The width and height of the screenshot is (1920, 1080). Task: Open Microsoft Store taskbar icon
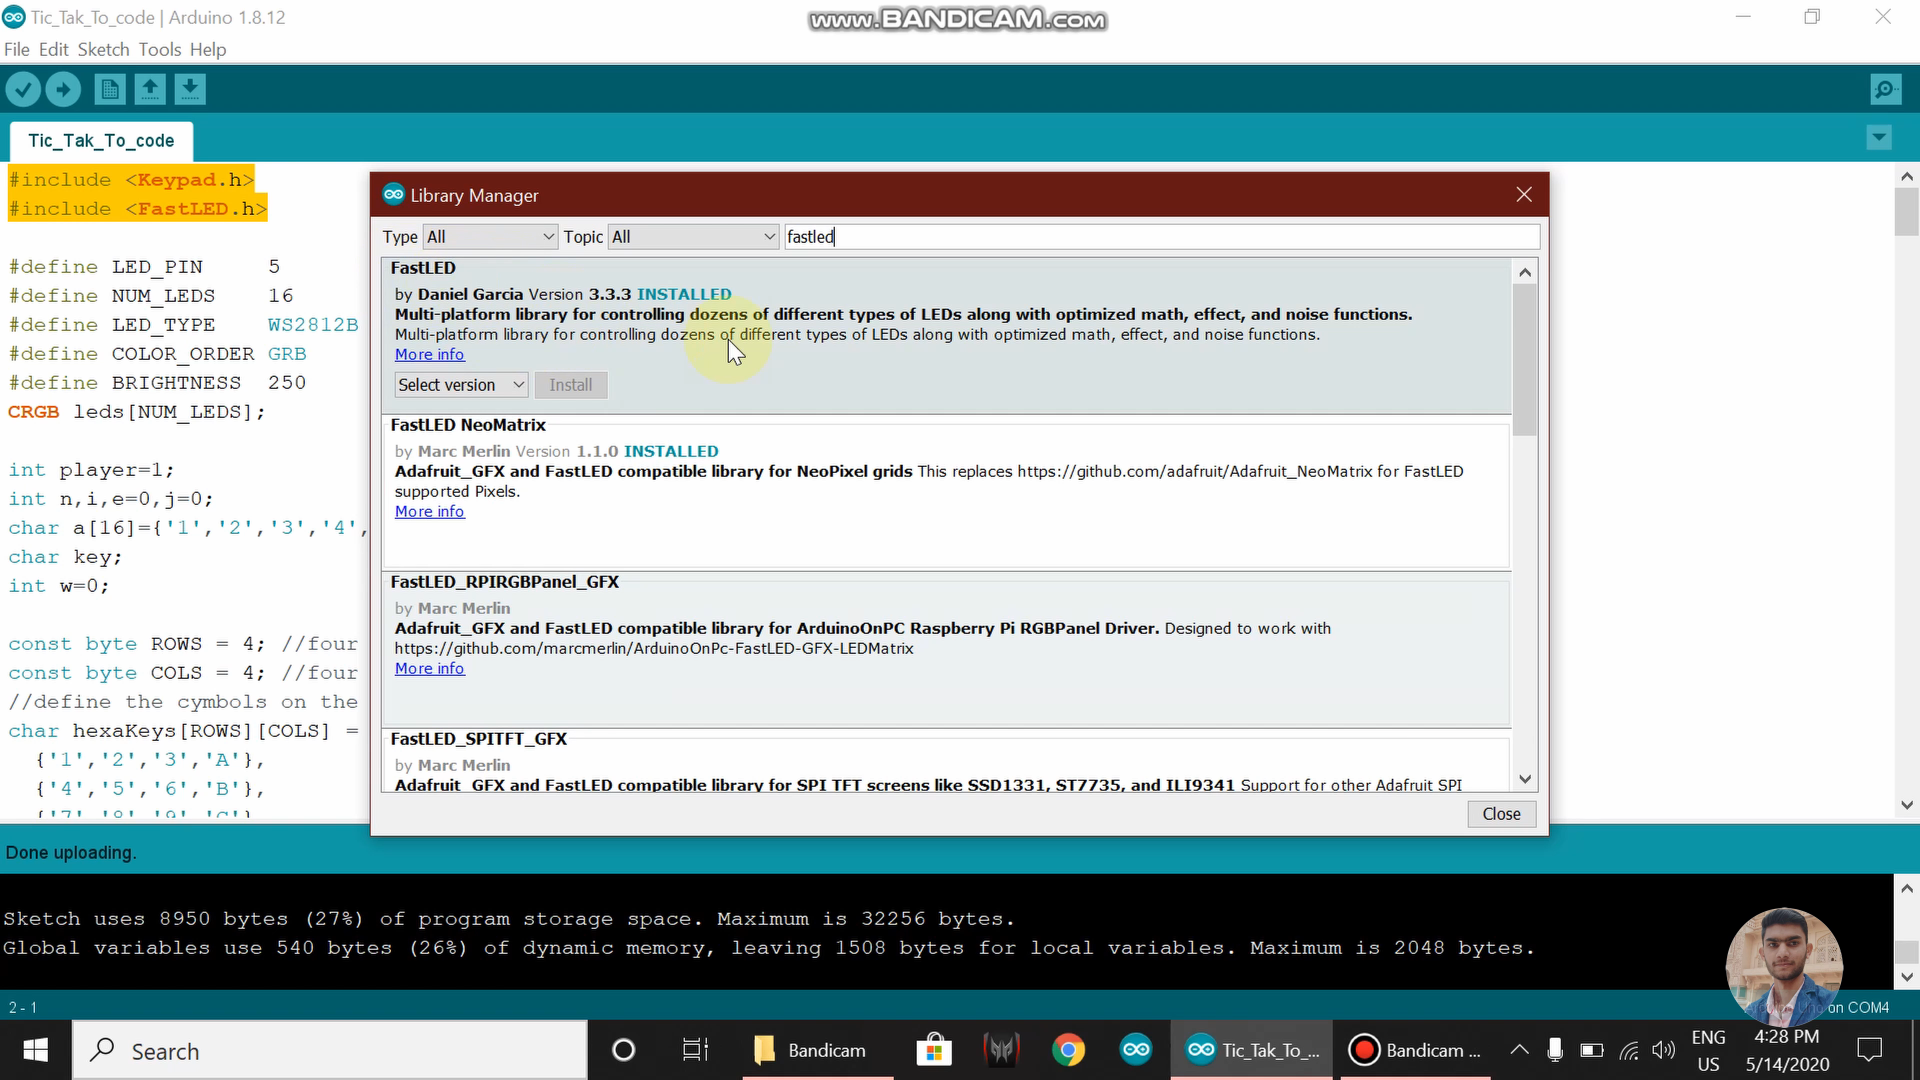(934, 1050)
